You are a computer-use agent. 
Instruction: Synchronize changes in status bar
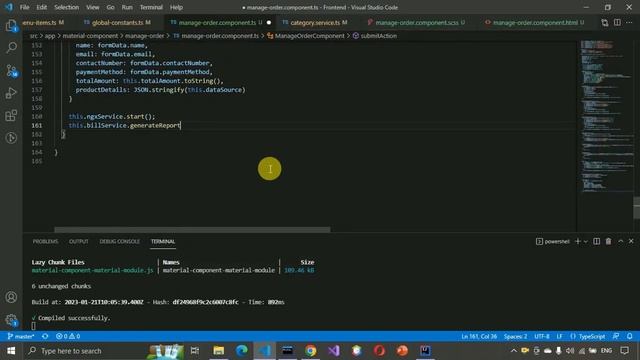(x=45, y=336)
